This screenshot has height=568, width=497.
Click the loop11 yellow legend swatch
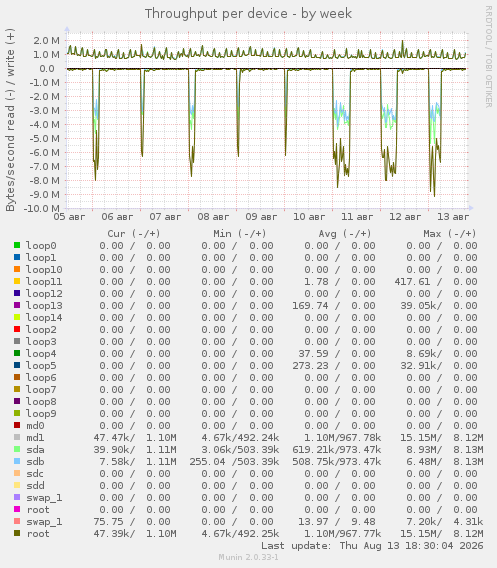point(17,281)
